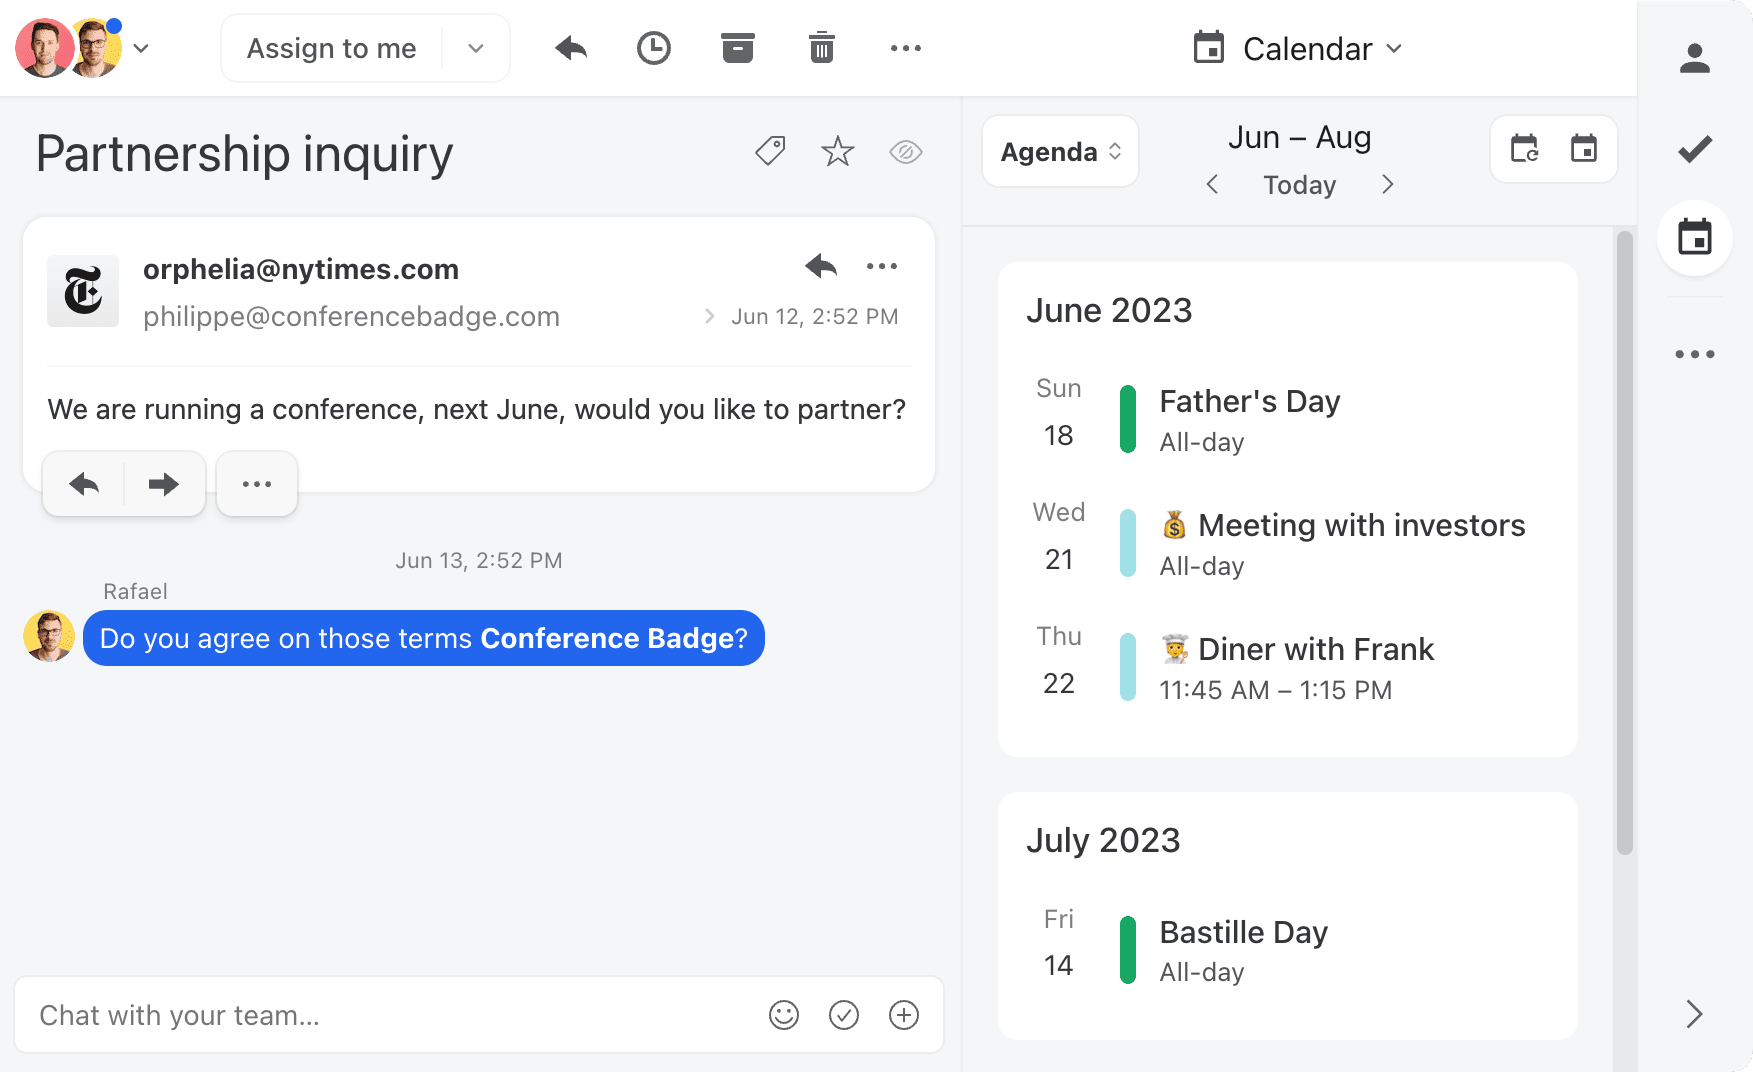Click Today to jump to the current date
This screenshot has height=1072, width=1753.
pos(1298,184)
